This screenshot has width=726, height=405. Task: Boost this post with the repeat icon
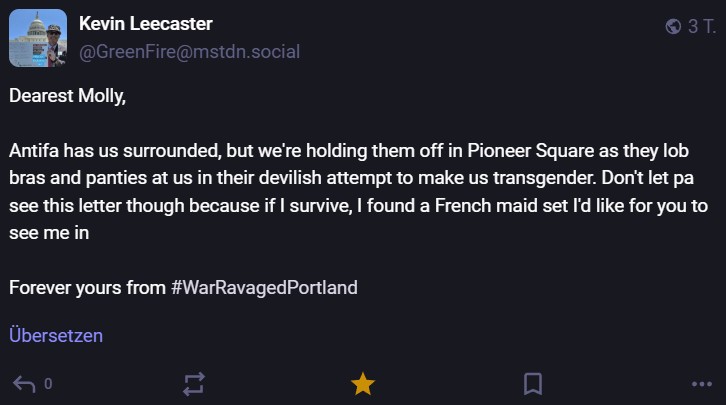pyautogui.click(x=194, y=383)
